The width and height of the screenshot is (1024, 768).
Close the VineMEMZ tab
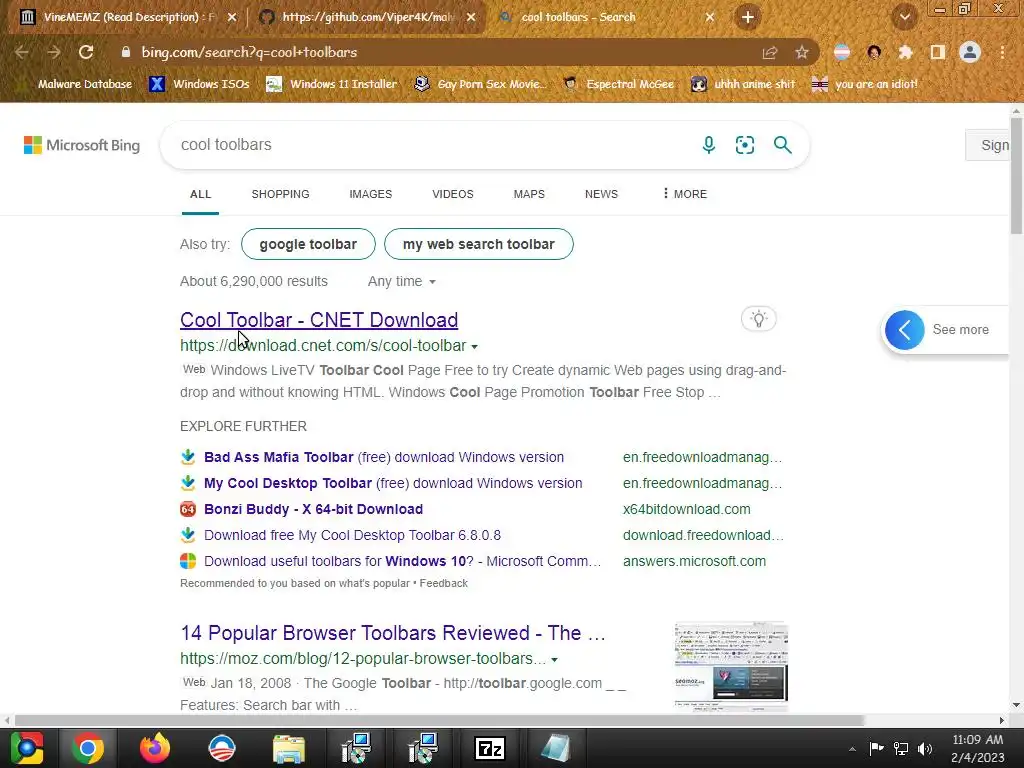(232, 17)
